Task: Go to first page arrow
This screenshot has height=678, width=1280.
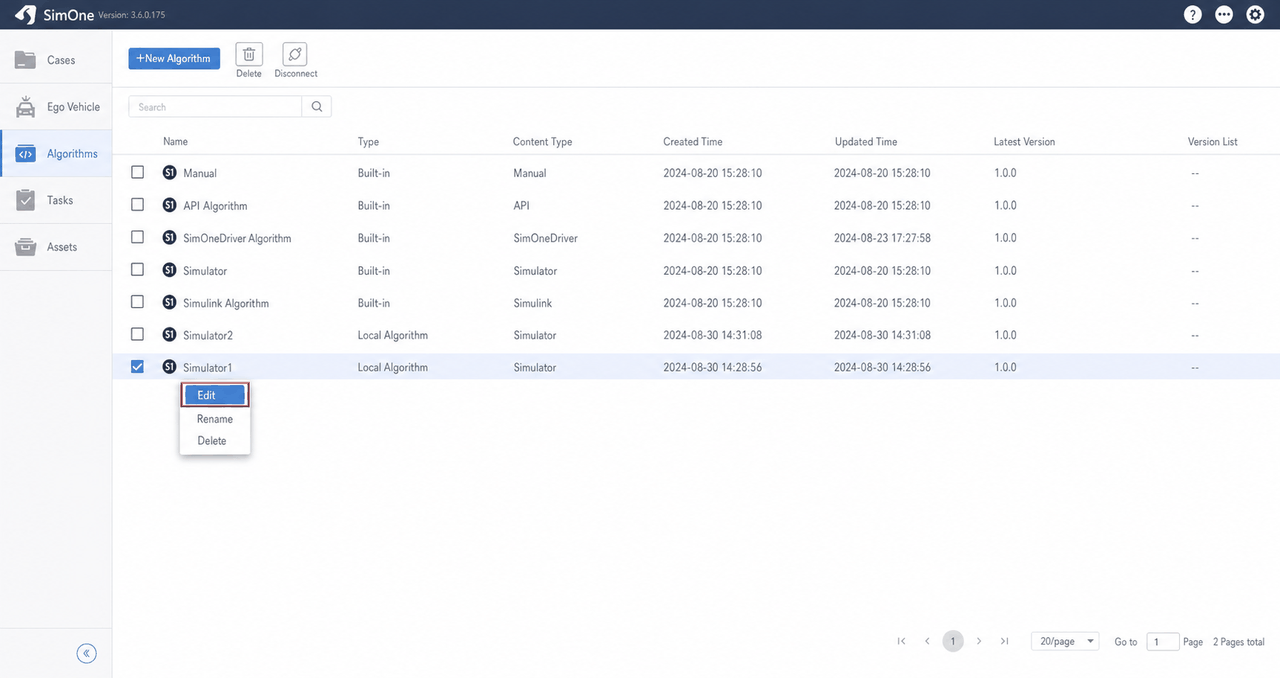Action: click(x=901, y=641)
